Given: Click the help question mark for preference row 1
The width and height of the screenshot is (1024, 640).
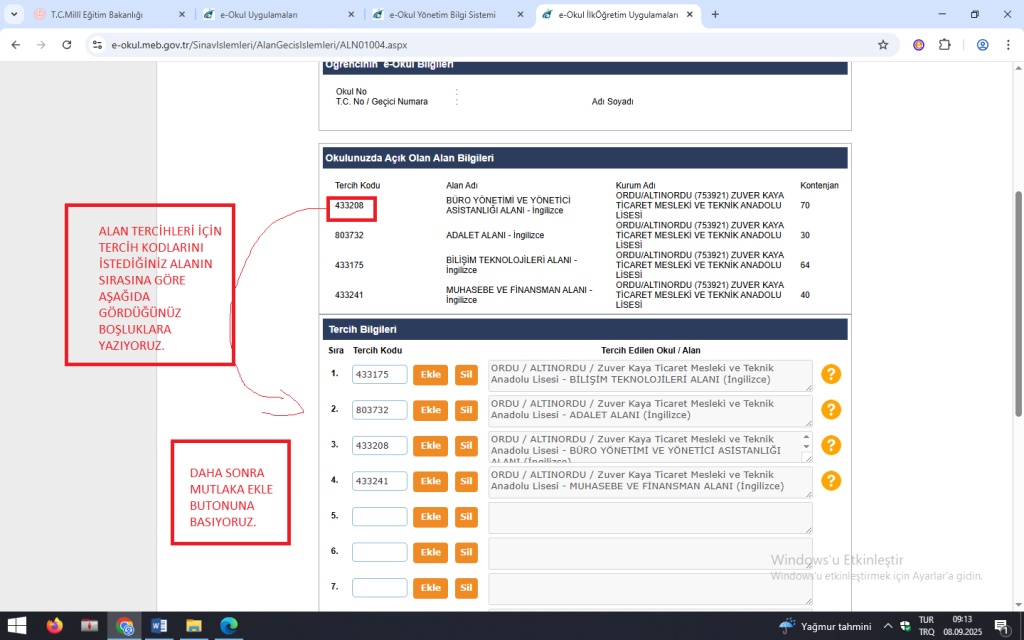Looking at the screenshot, I should tap(831, 374).
